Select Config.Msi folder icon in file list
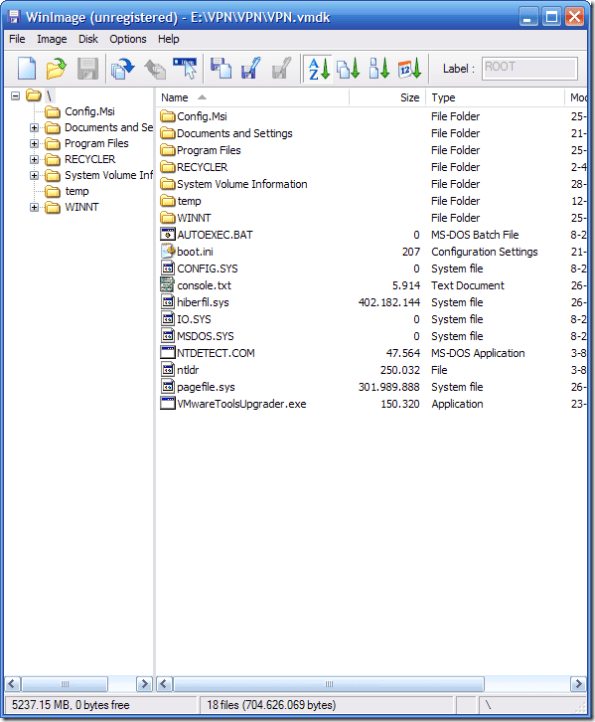The width and height of the screenshot is (595, 722). click(x=168, y=116)
